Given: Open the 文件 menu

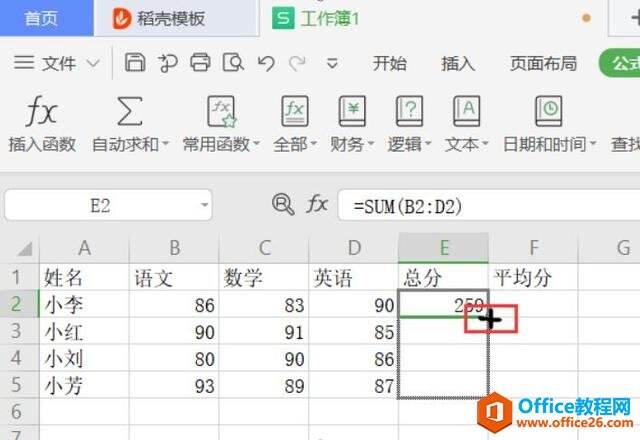Looking at the screenshot, I should (59, 63).
